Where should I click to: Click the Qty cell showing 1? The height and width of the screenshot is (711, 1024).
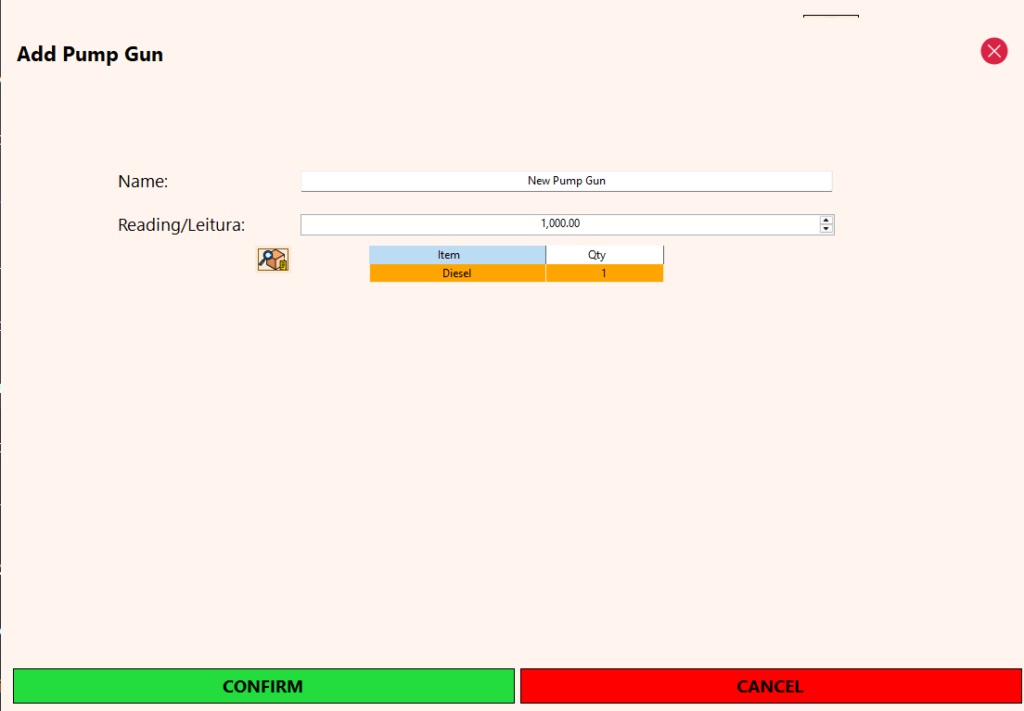604,273
